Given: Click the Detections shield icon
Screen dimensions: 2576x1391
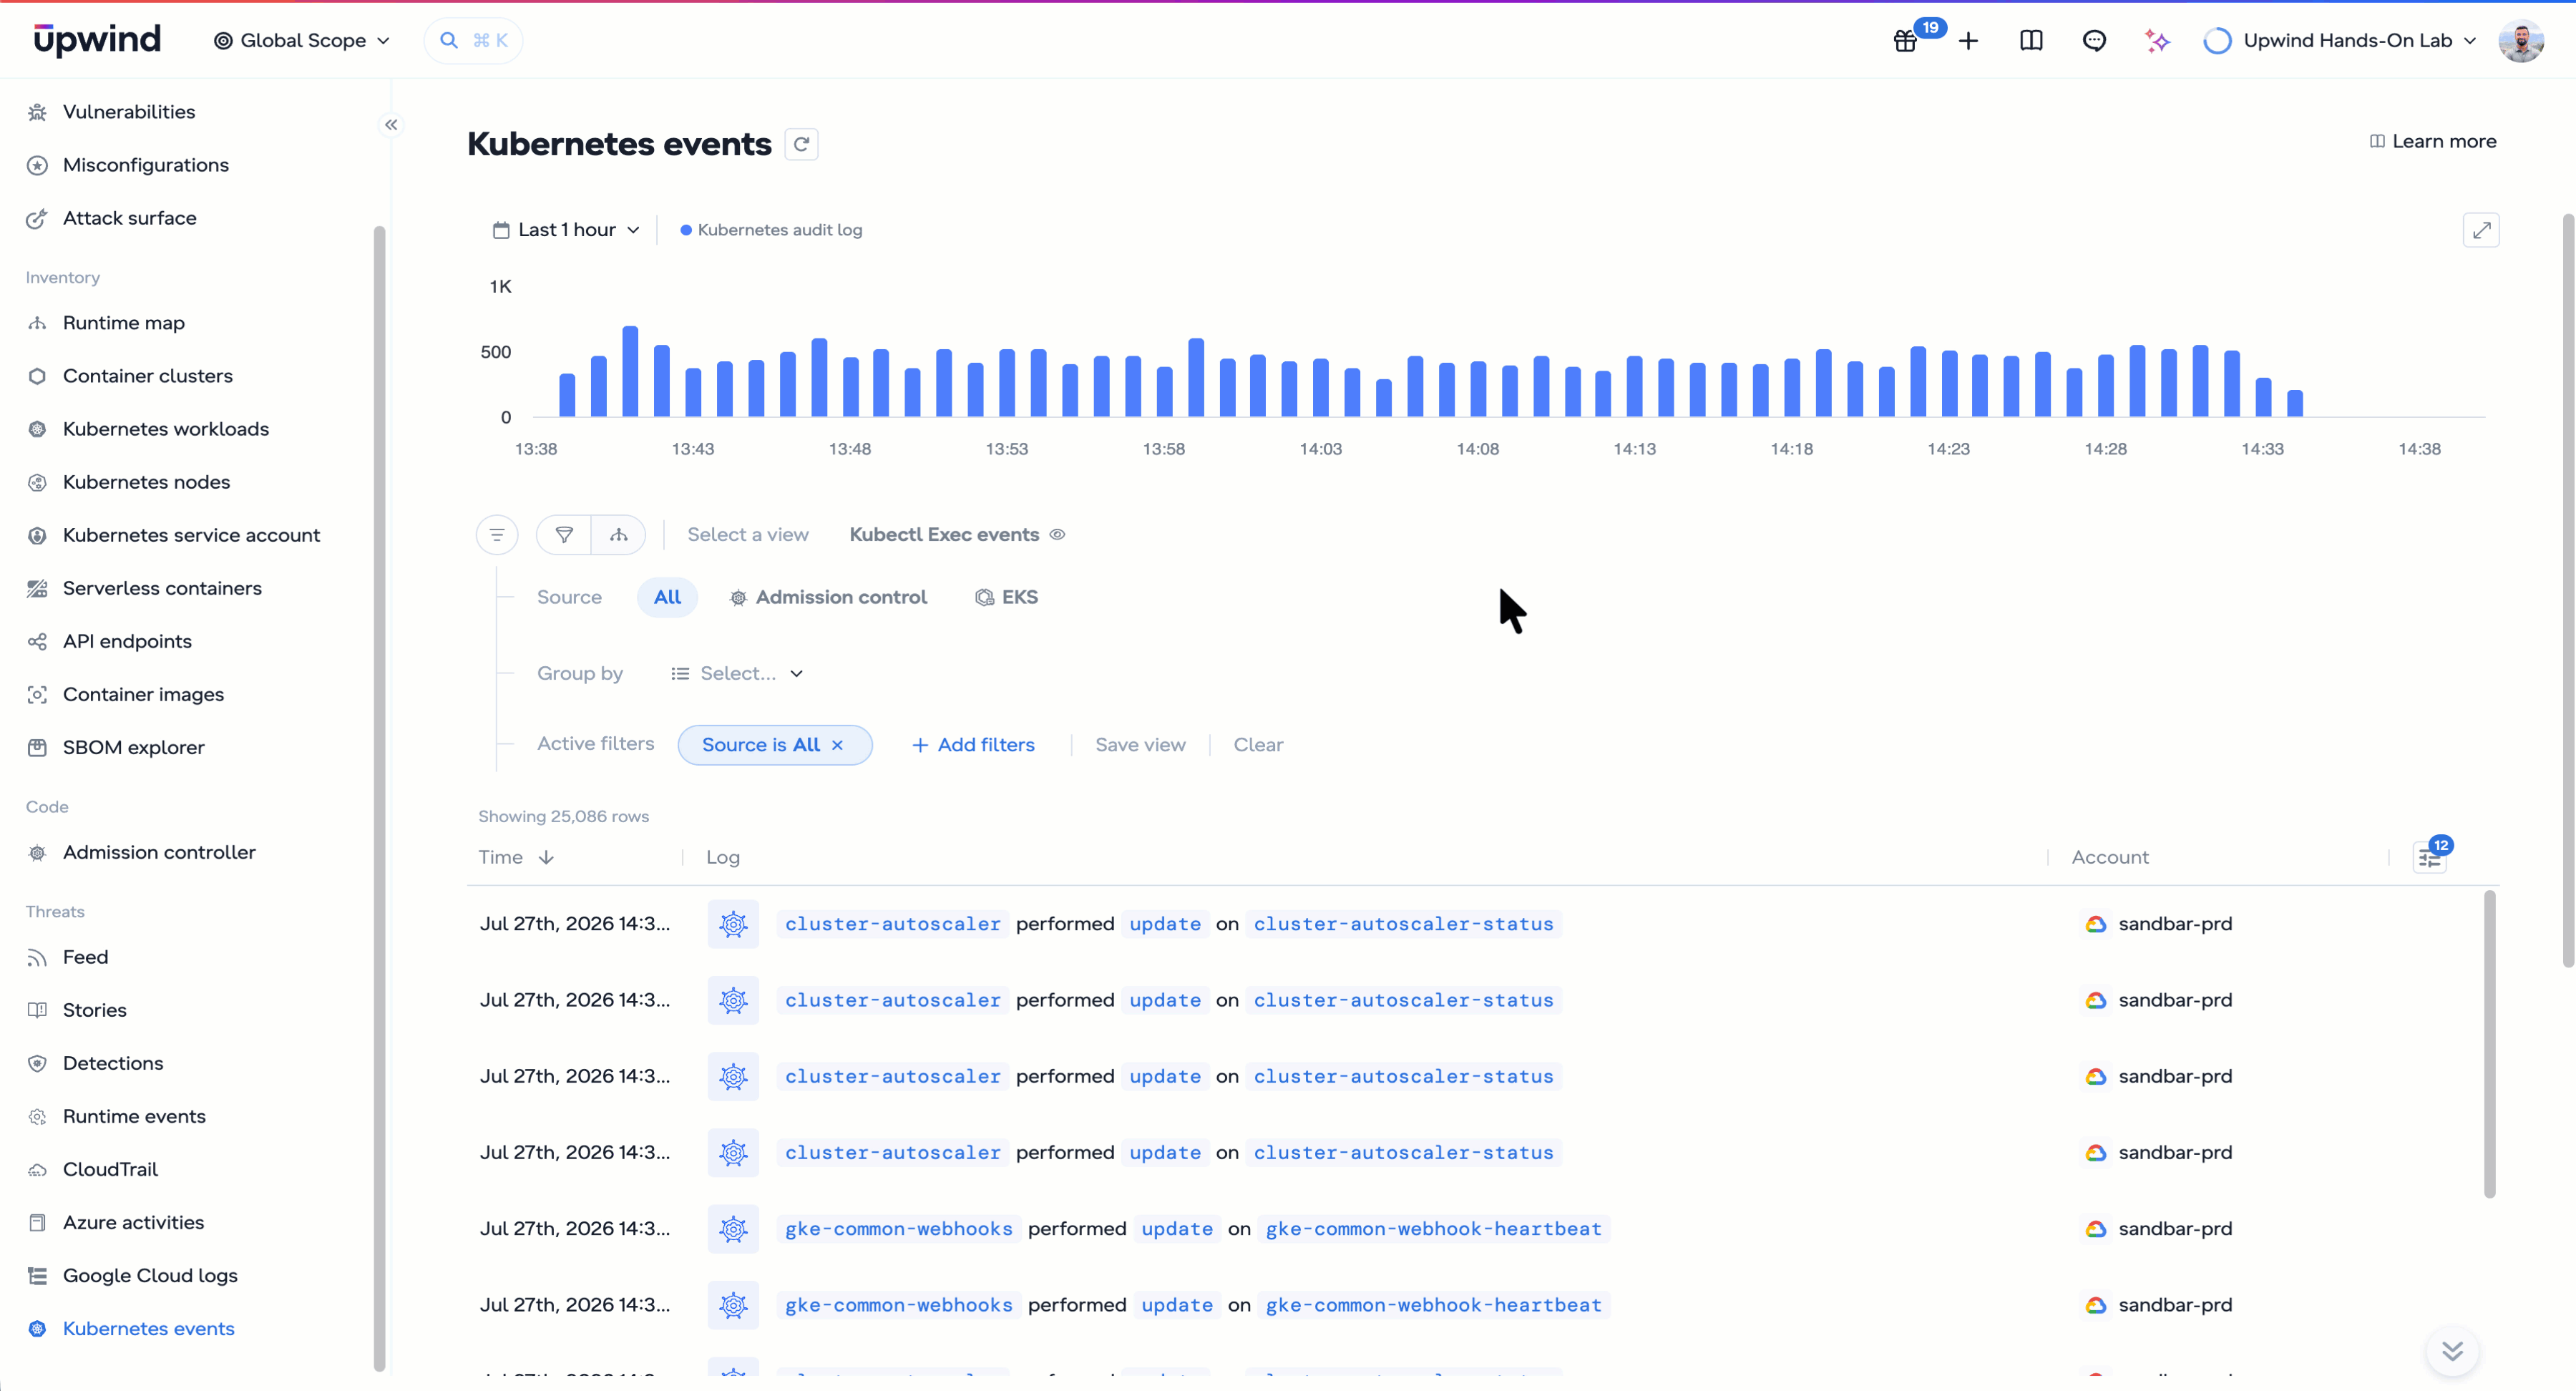Looking at the screenshot, I should [37, 1063].
